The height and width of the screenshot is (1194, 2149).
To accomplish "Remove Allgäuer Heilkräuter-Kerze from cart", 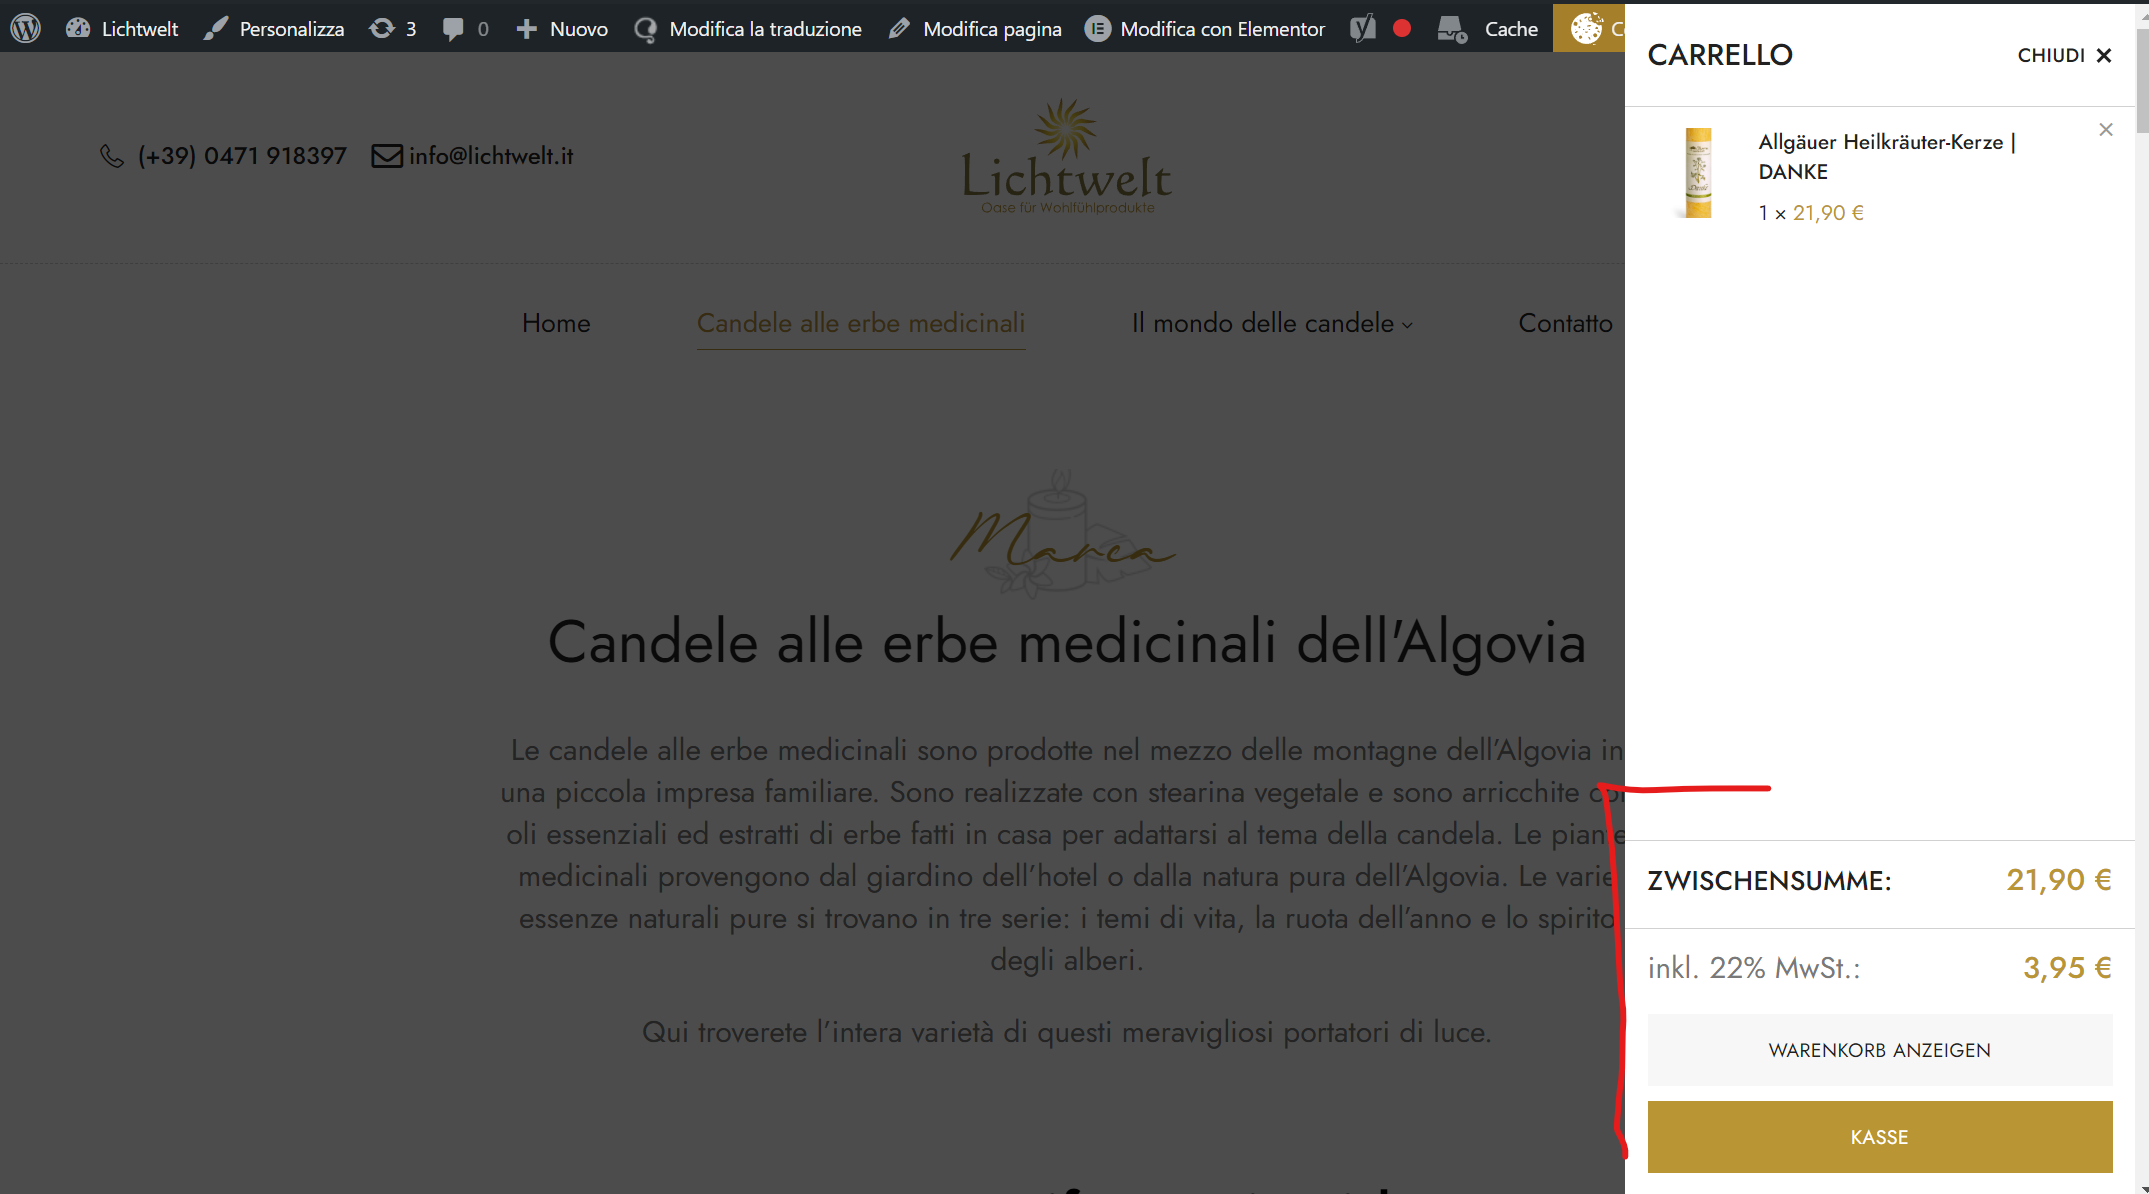I will click(x=2106, y=129).
